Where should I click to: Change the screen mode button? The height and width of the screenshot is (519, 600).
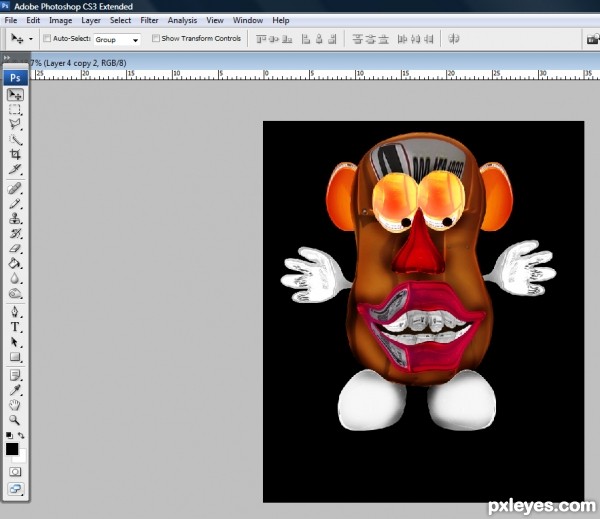[15, 489]
